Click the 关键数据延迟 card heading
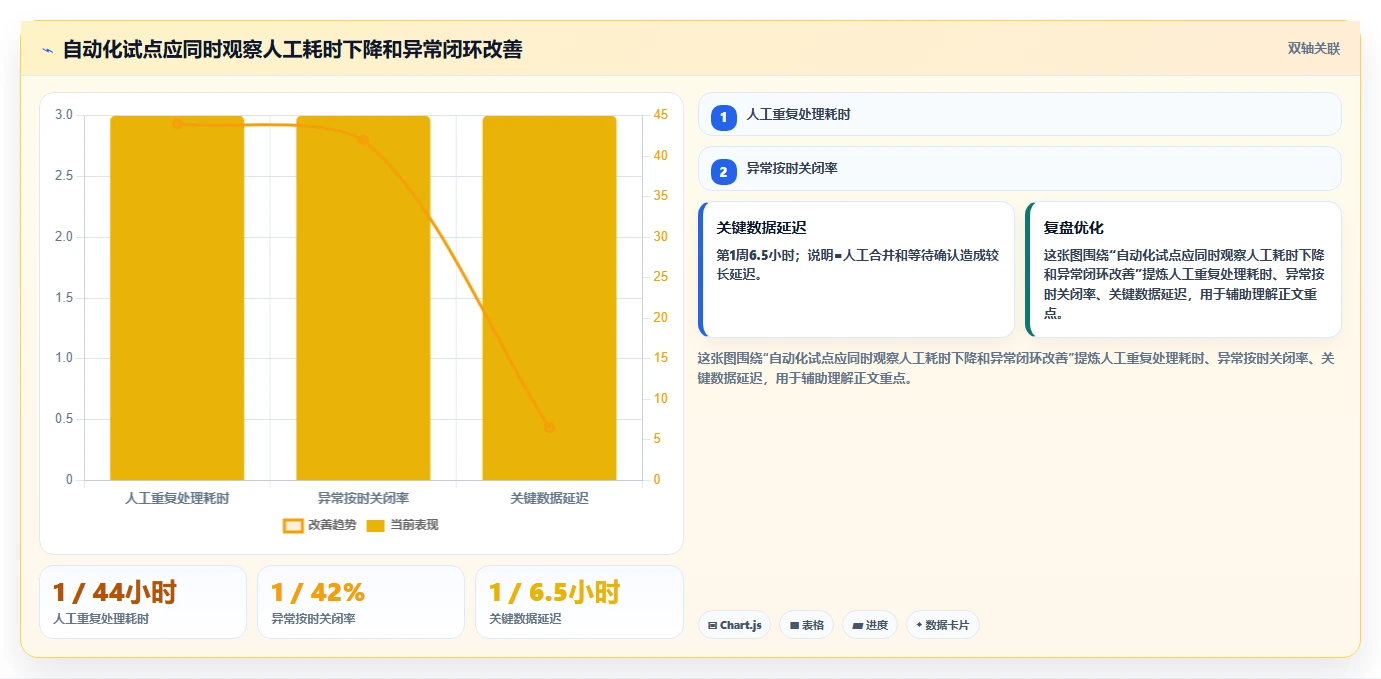This screenshot has width=1381, height=679. [761, 228]
